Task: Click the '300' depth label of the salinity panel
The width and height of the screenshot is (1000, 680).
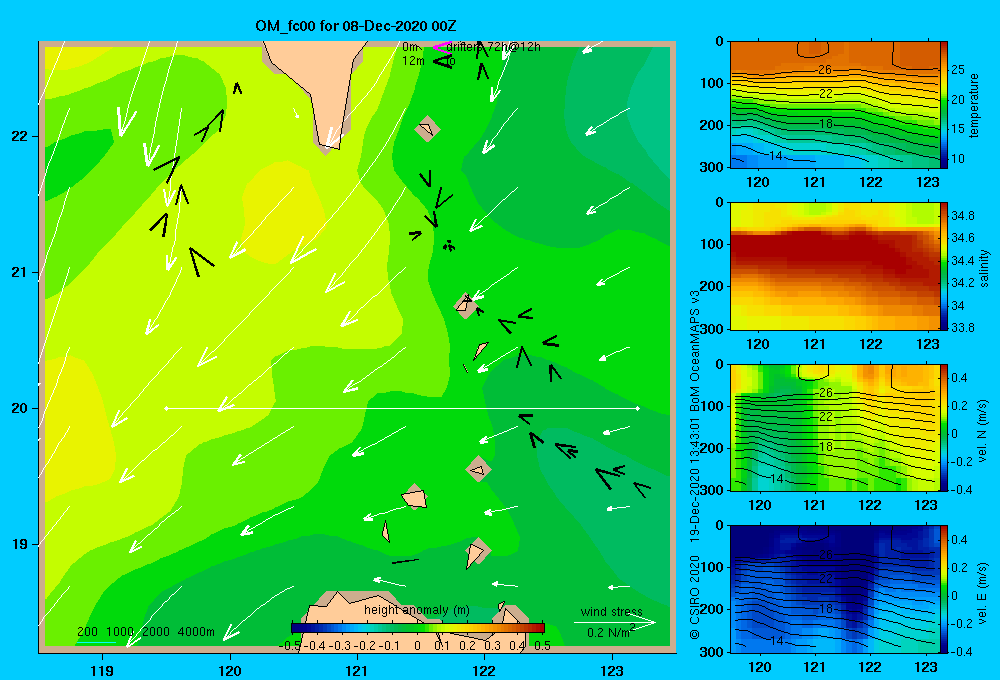Action: 712,329
